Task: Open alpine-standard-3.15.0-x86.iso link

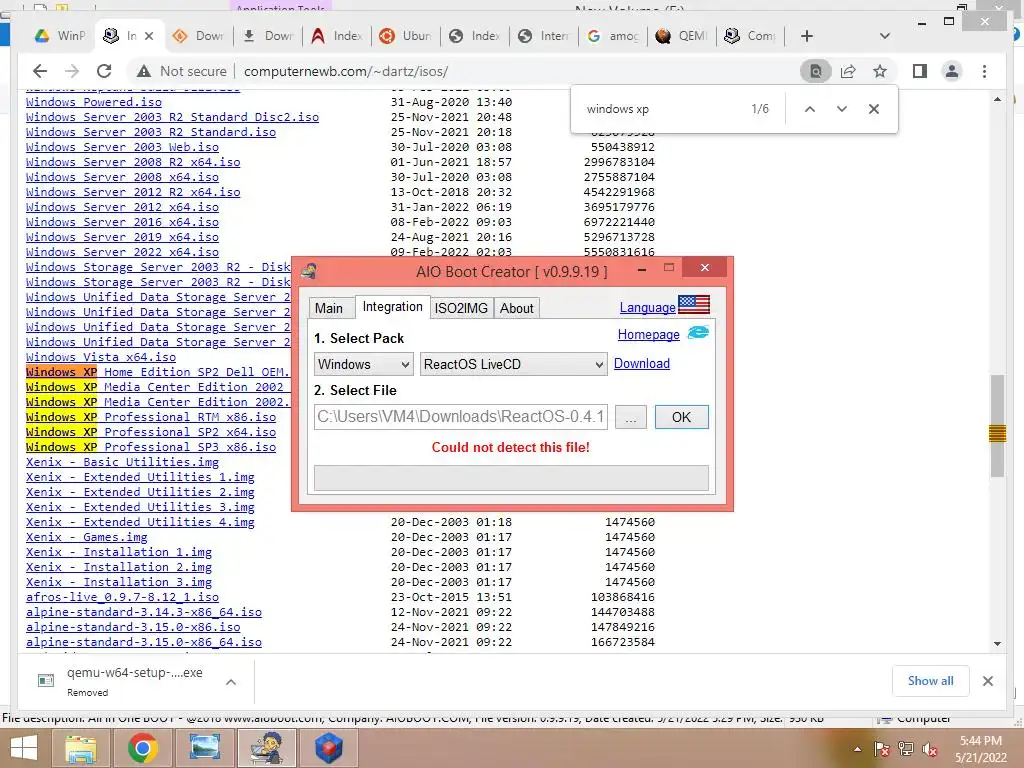Action: 133,627
